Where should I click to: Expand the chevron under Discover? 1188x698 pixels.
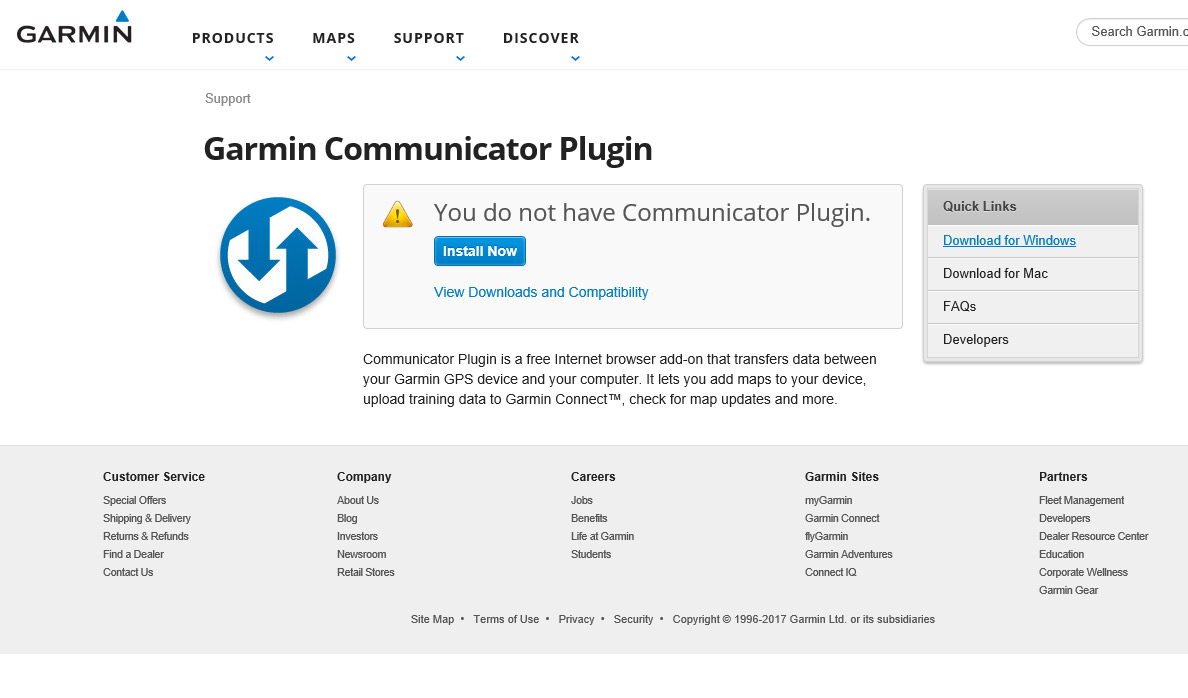[x=575, y=58]
